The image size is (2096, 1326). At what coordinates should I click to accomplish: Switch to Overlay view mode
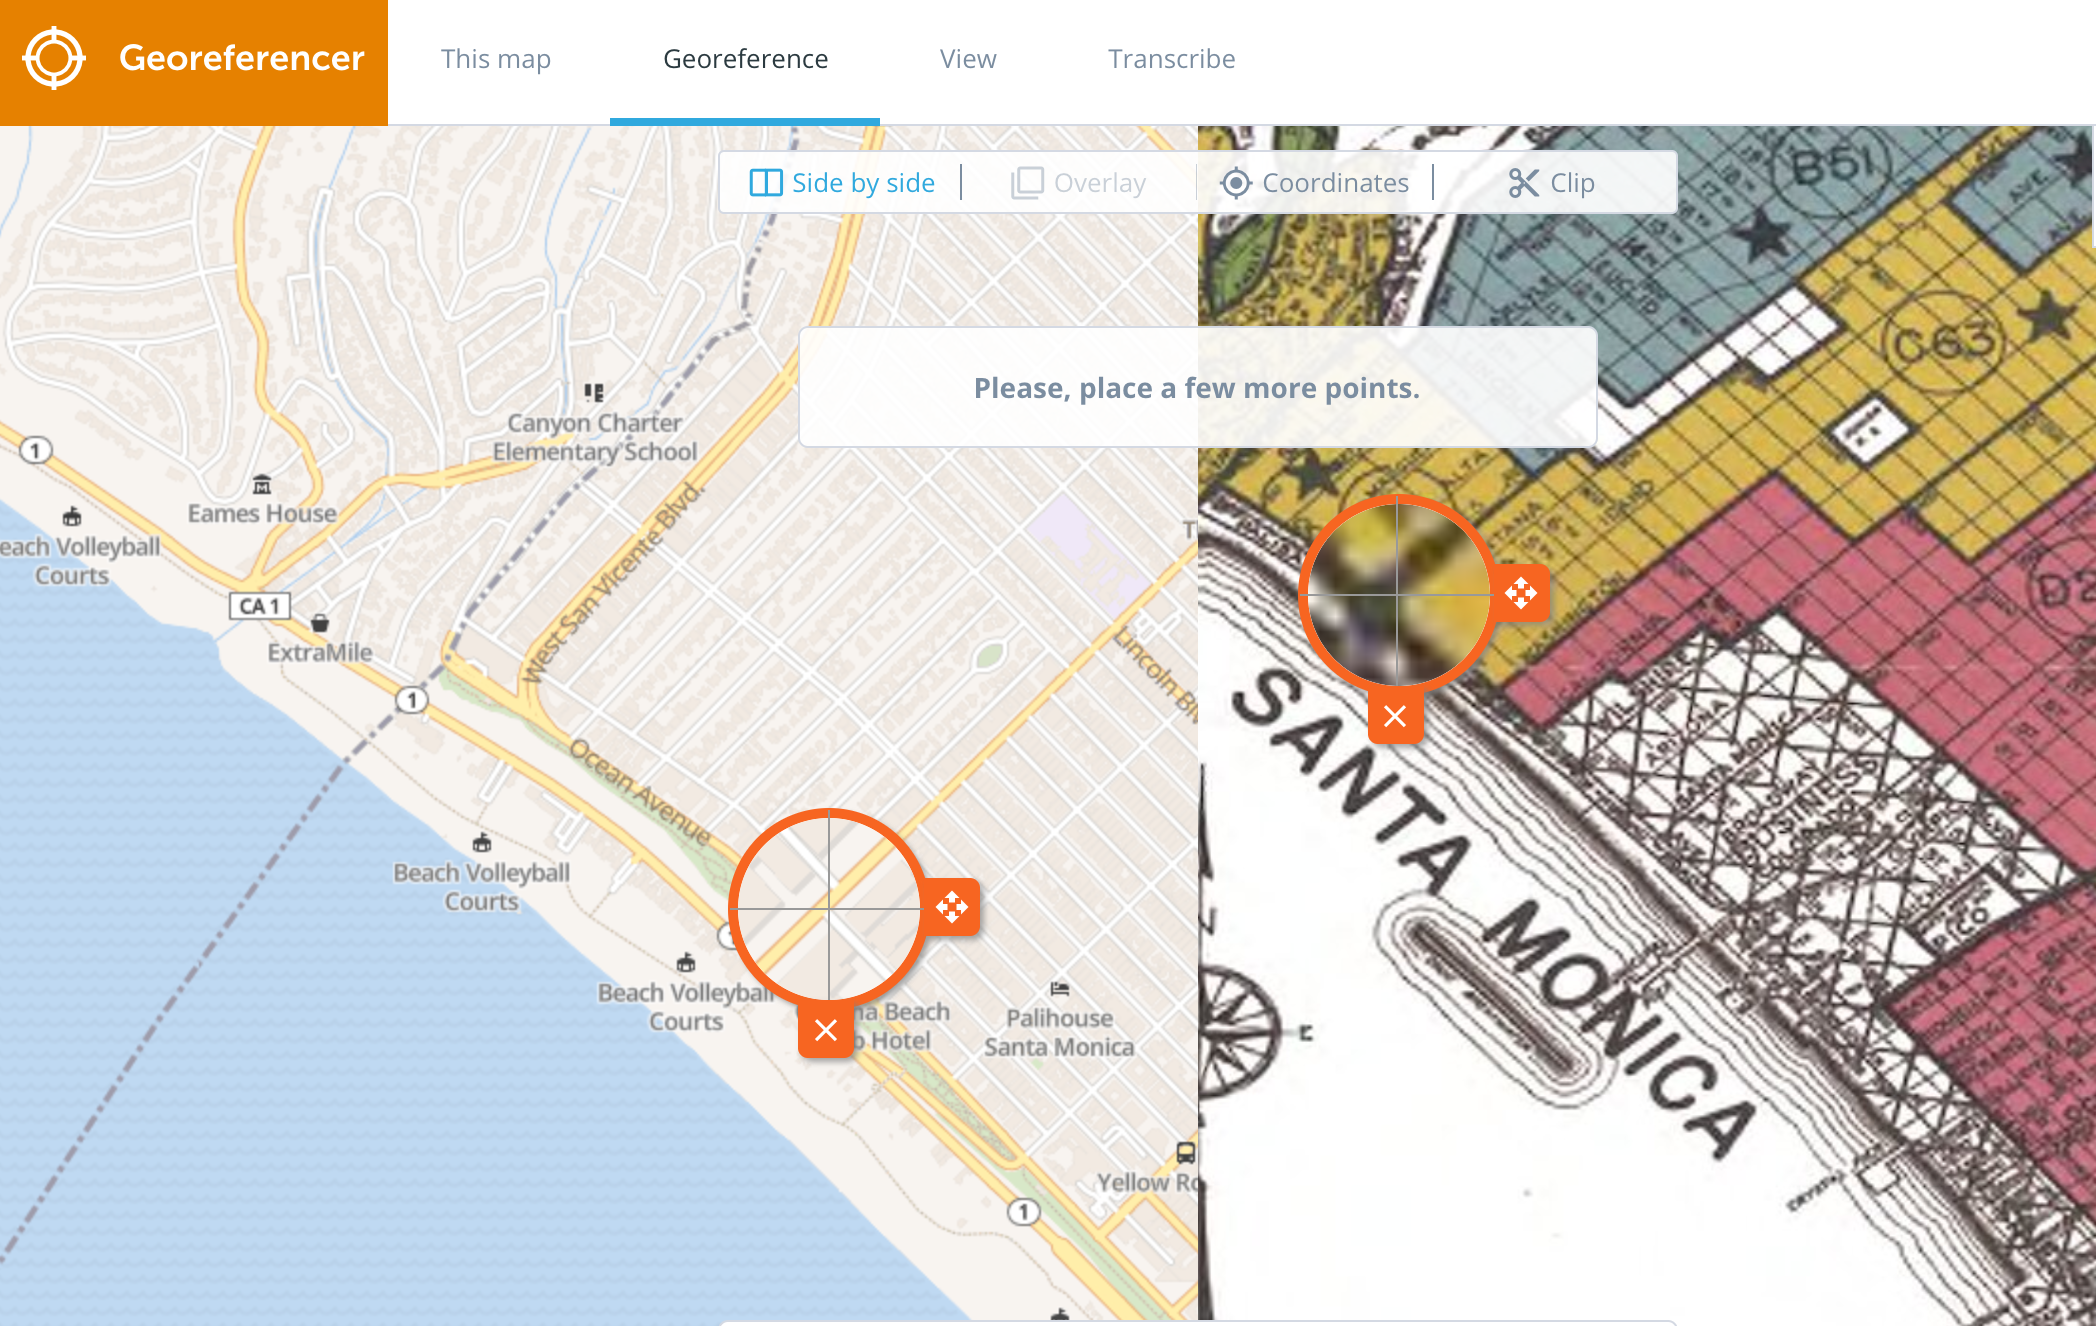click(1099, 183)
